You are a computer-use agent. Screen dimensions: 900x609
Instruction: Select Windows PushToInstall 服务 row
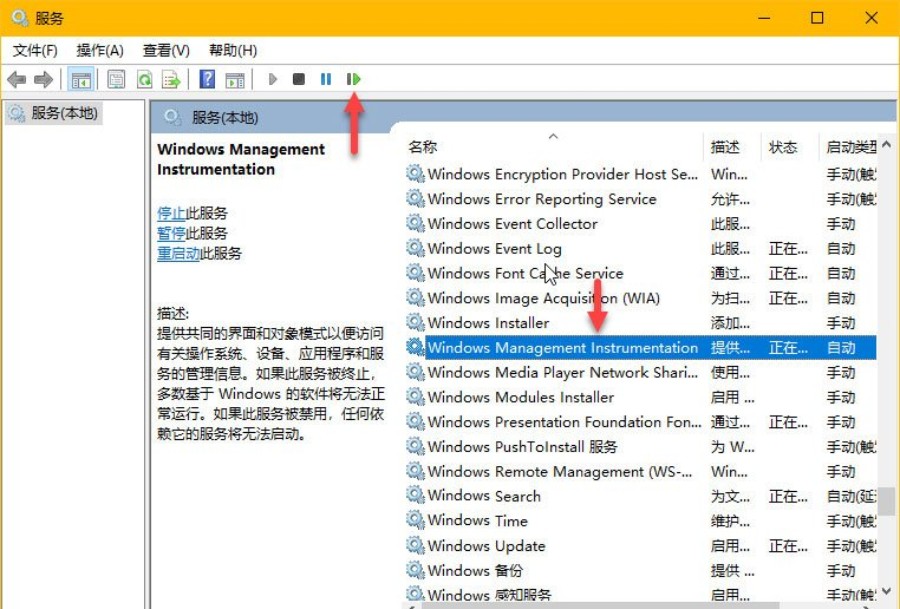(641, 447)
